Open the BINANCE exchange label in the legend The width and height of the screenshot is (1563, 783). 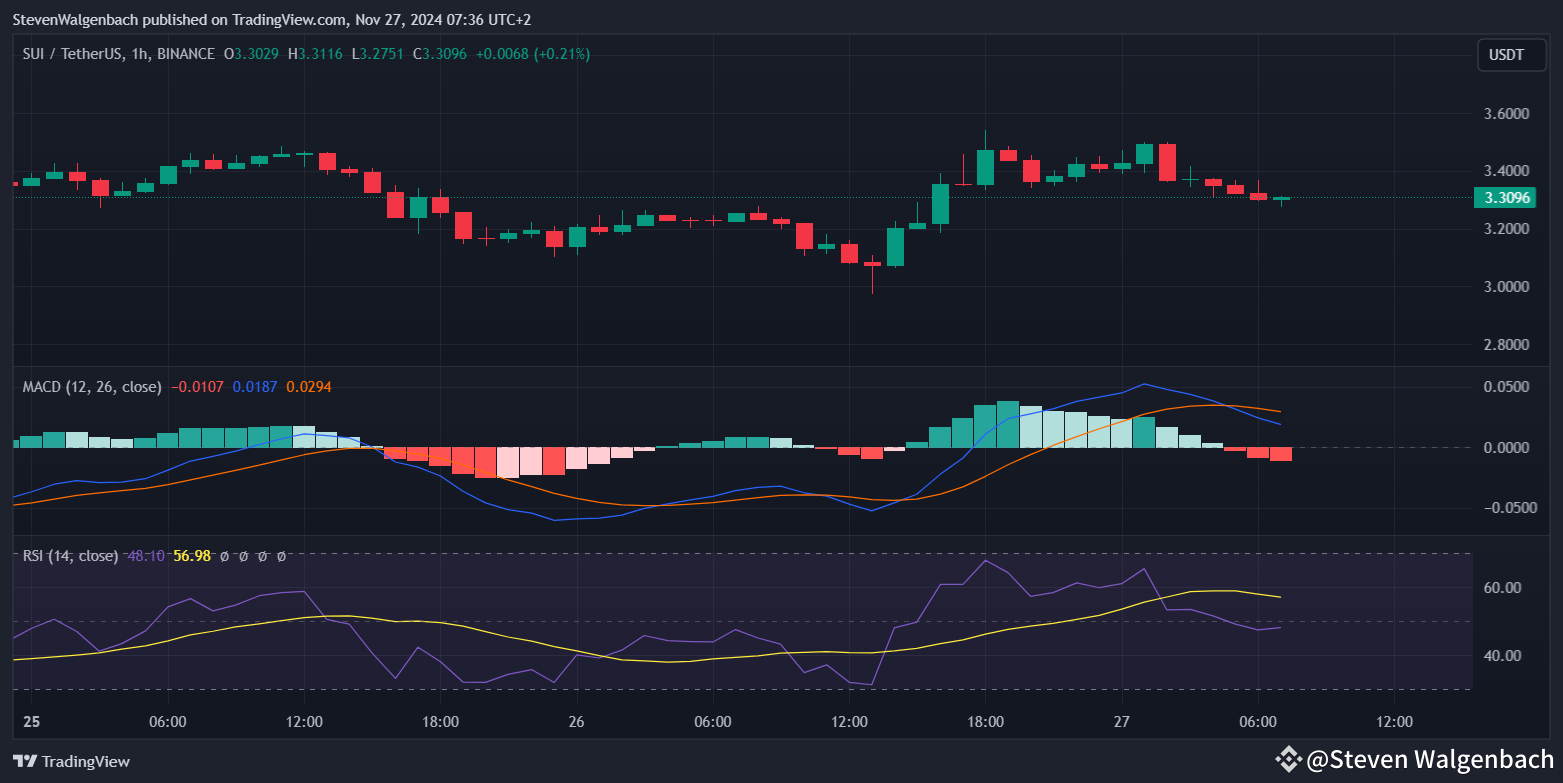pyautogui.click(x=187, y=54)
